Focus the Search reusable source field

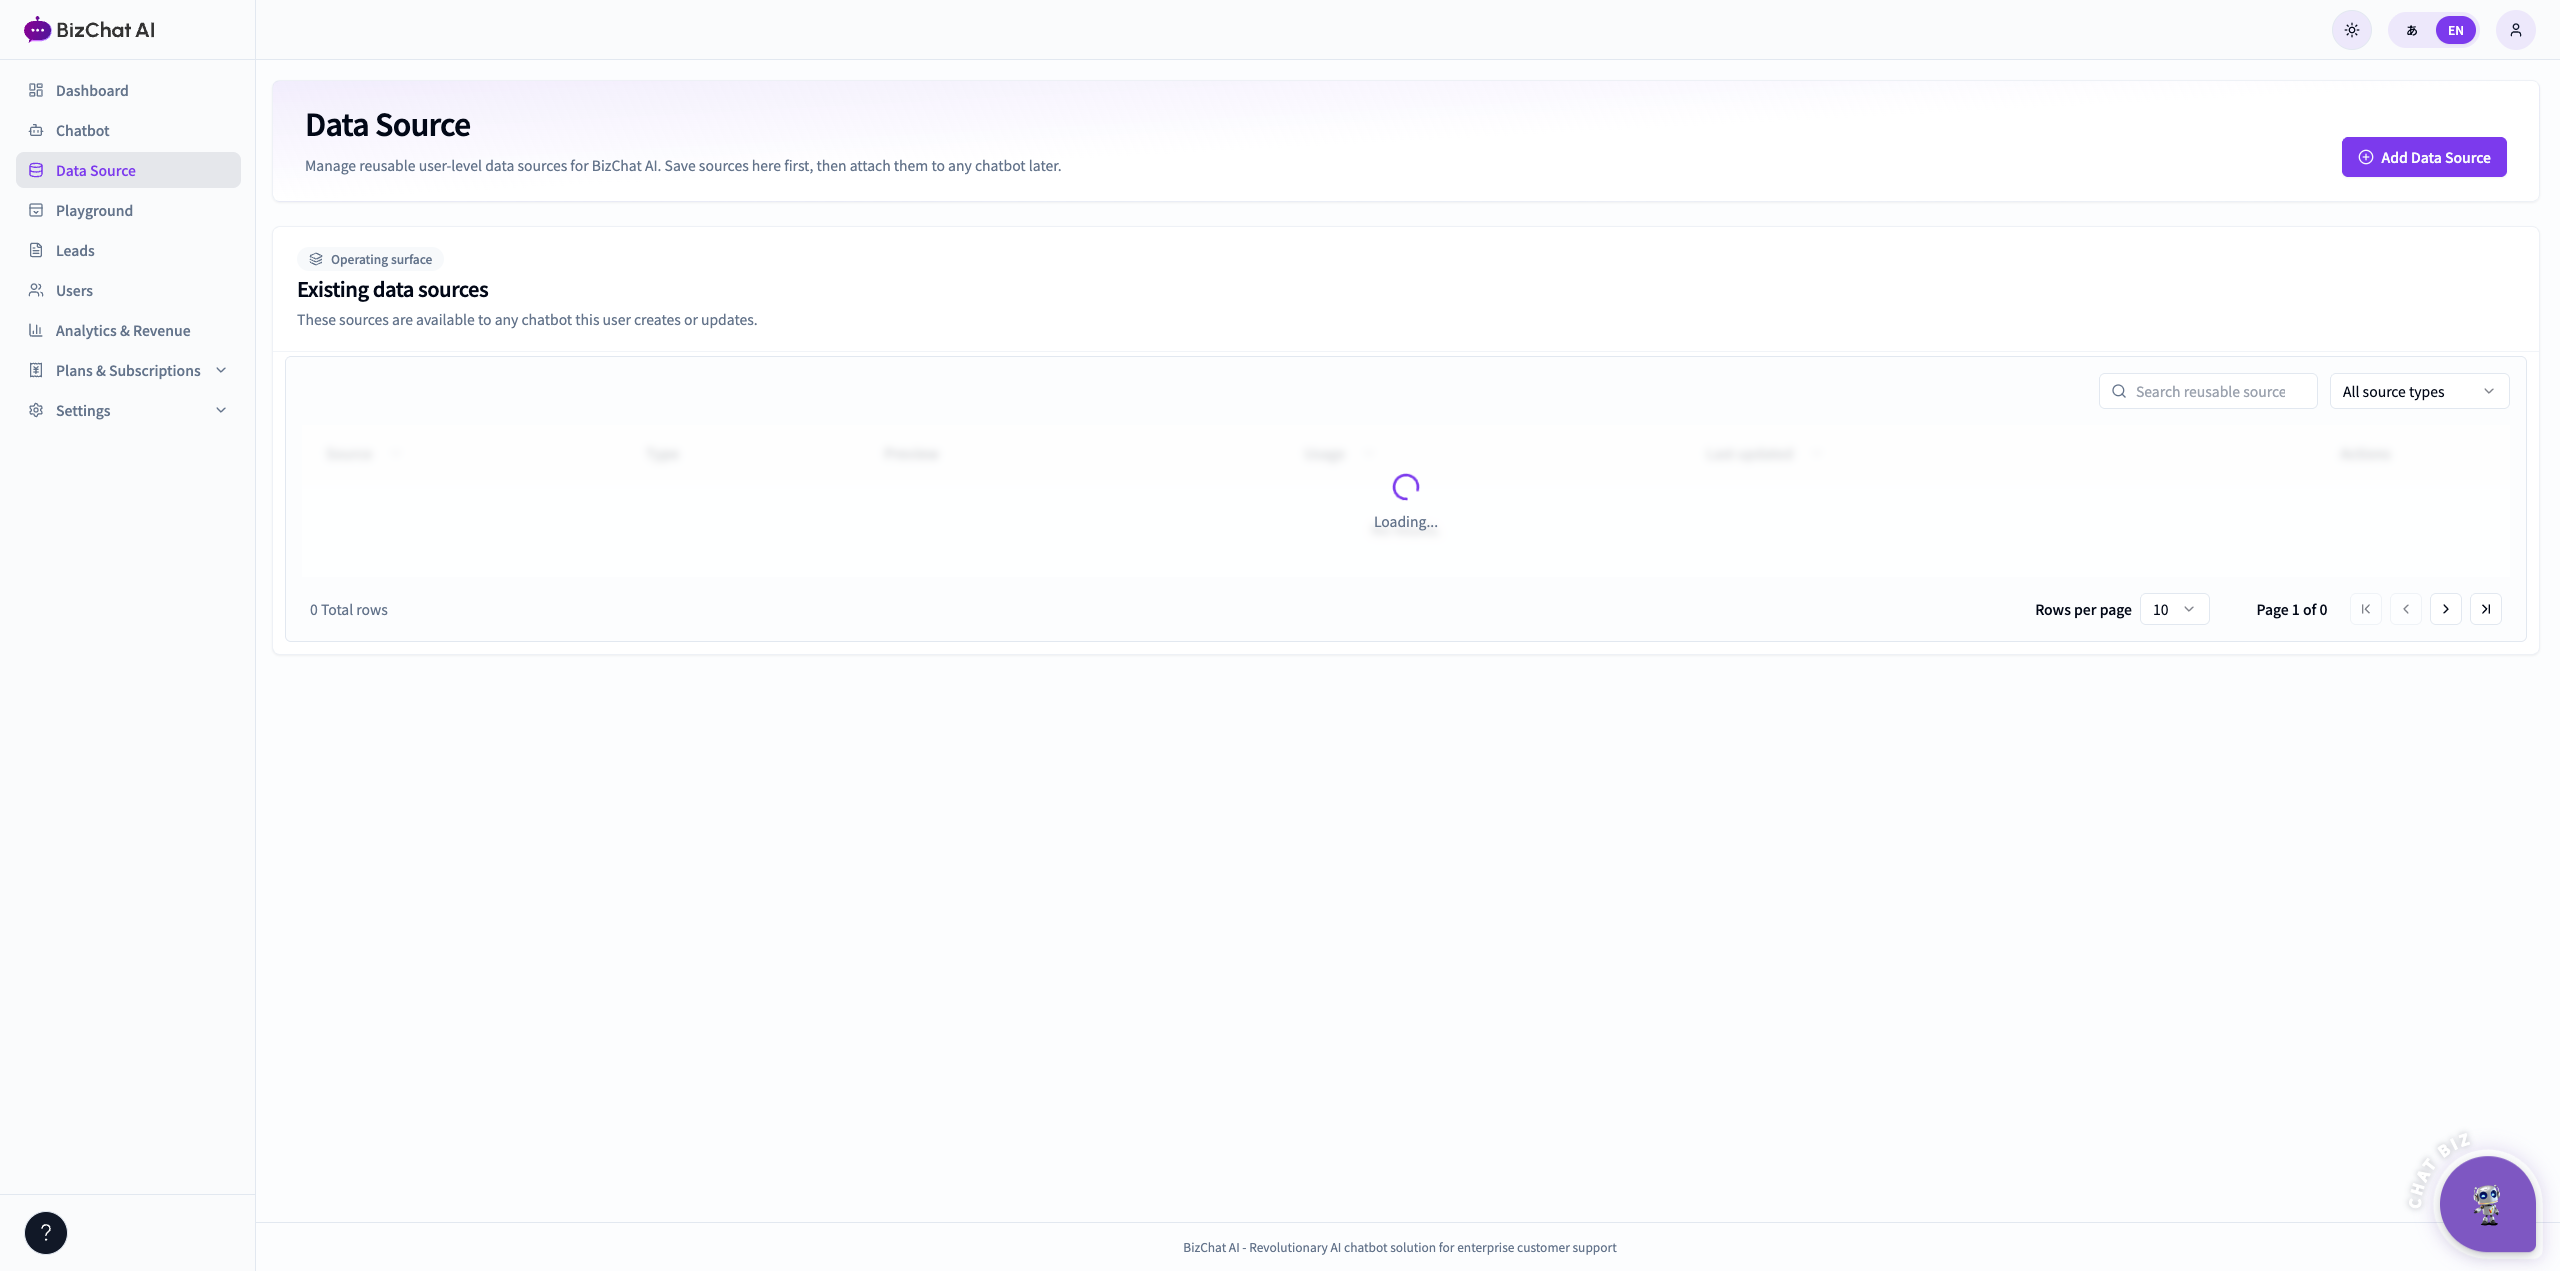[x=2208, y=391]
